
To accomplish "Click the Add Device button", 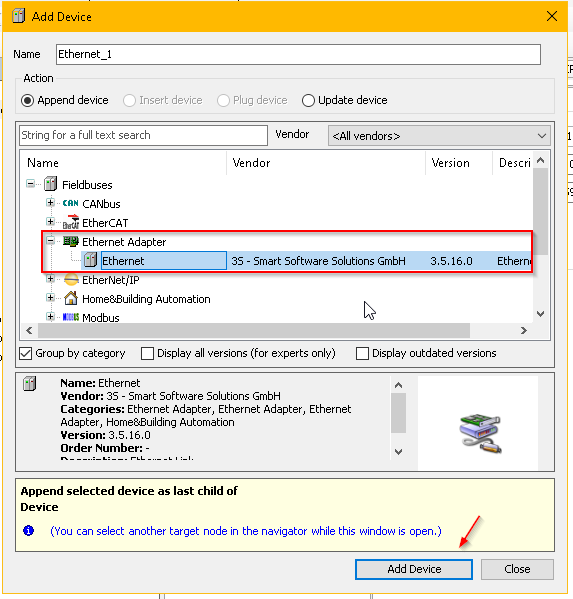I will 414,569.
